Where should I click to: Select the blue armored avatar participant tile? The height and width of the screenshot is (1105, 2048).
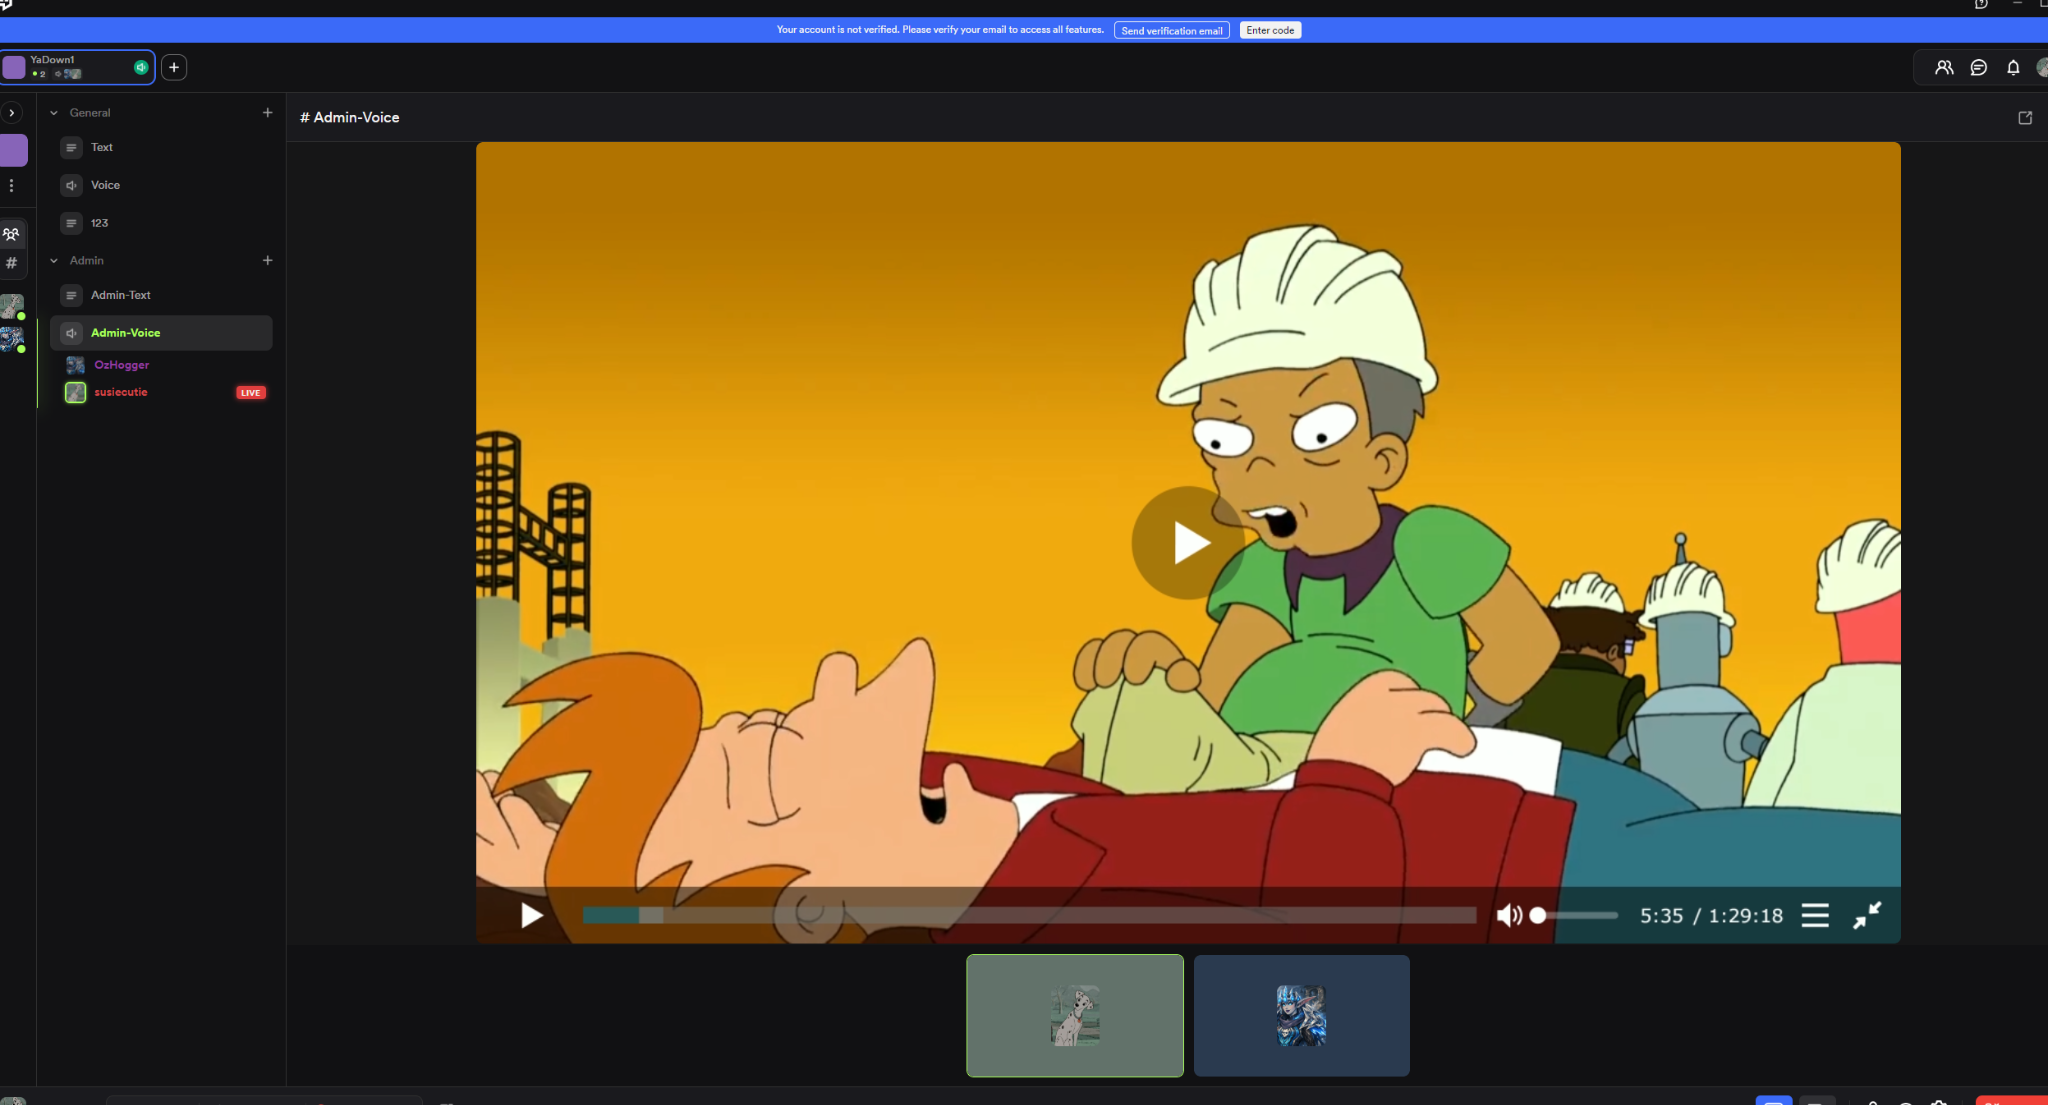pos(1302,1015)
